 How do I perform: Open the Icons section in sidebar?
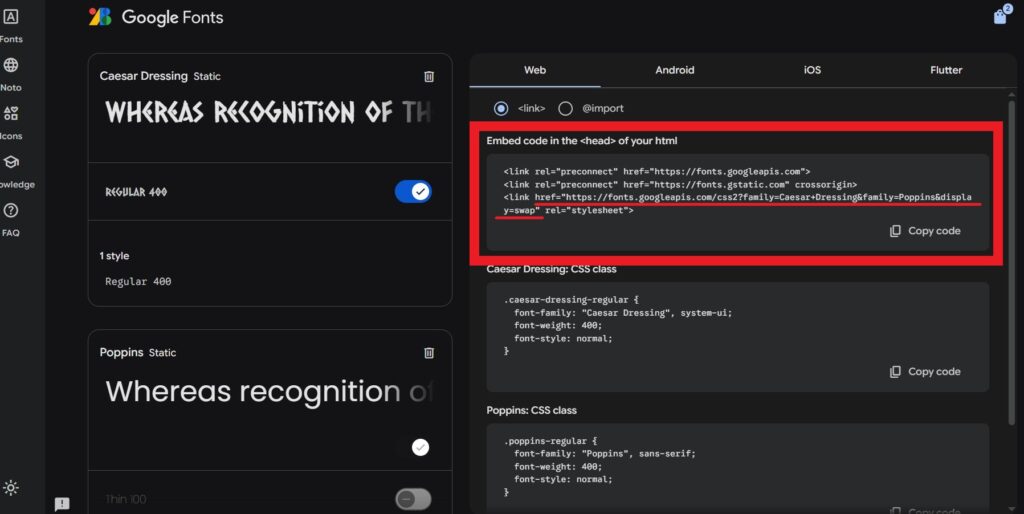[11, 121]
